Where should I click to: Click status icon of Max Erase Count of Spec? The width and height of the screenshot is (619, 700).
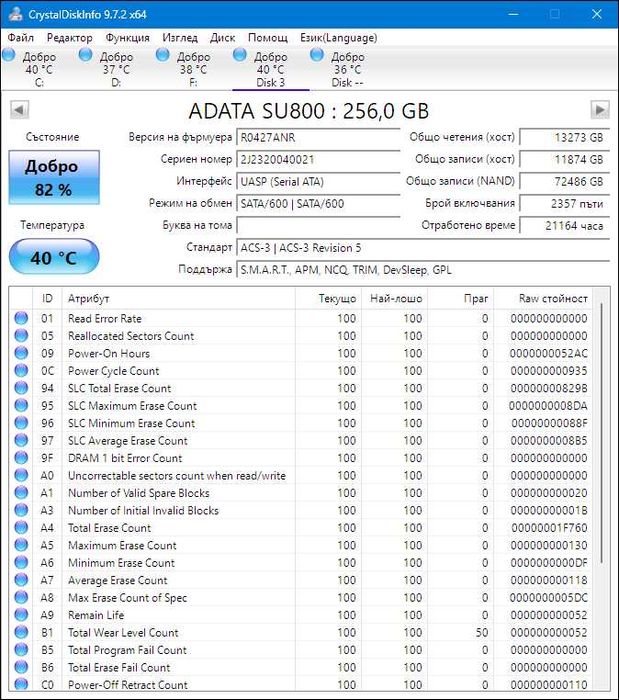pos(21,597)
